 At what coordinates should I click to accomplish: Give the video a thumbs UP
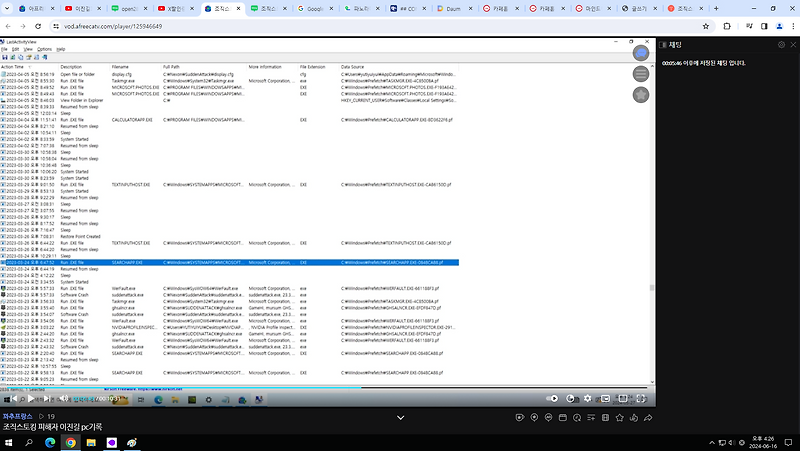(x=634, y=417)
